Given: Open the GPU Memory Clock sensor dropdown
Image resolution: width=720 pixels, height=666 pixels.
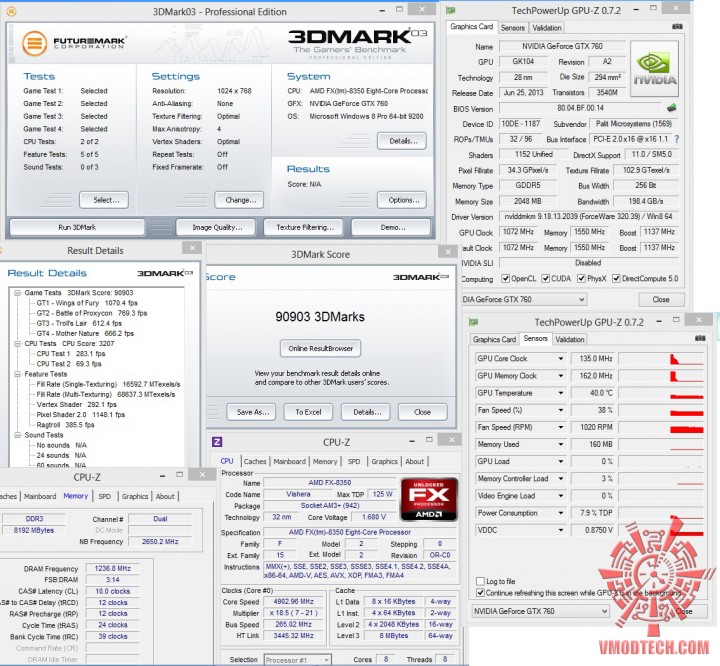Looking at the screenshot, I should point(561,376).
